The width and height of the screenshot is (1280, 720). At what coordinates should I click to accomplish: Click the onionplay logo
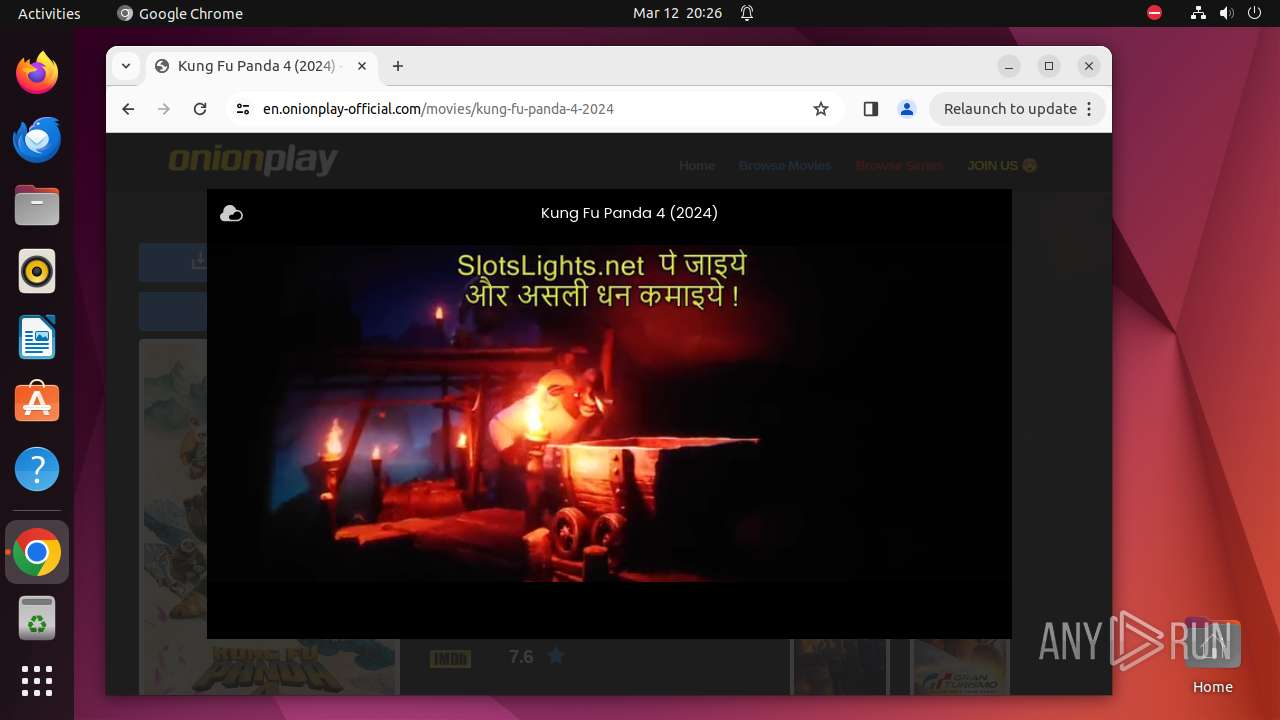(253, 160)
